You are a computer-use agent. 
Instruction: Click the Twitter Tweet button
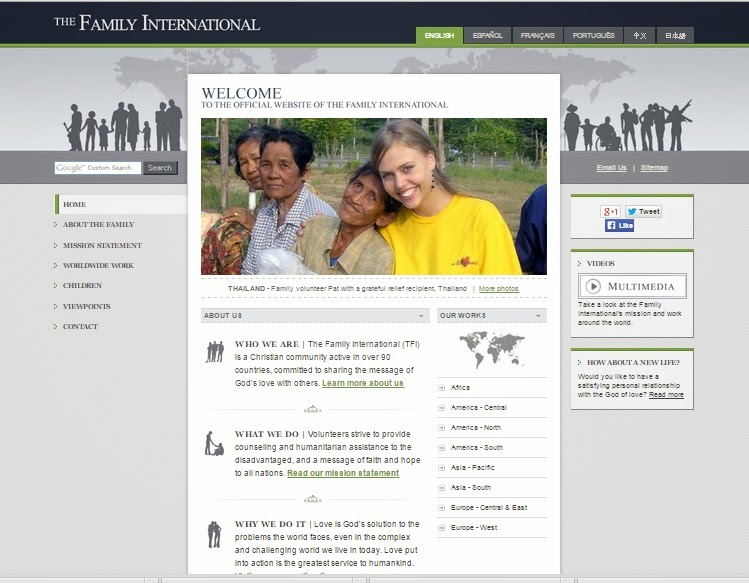tap(643, 211)
